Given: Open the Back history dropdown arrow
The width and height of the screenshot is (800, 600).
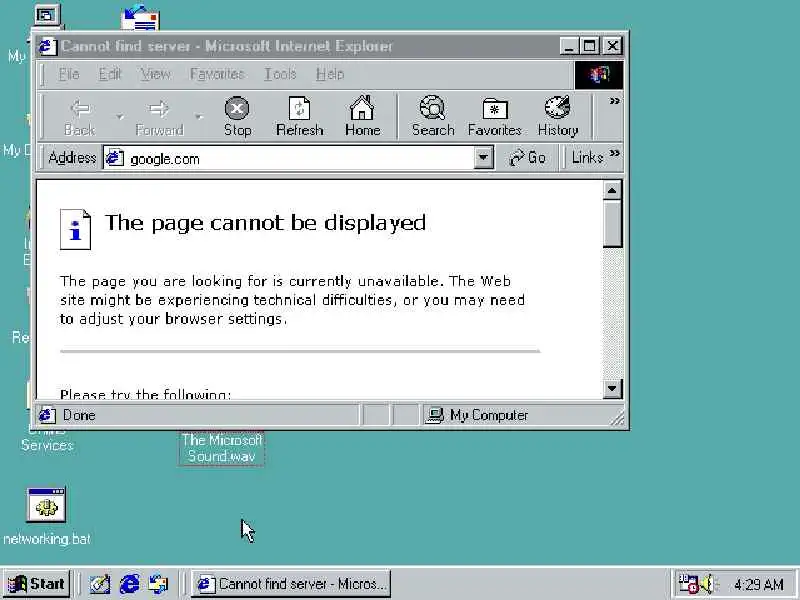Looking at the screenshot, I should click(x=119, y=117).
